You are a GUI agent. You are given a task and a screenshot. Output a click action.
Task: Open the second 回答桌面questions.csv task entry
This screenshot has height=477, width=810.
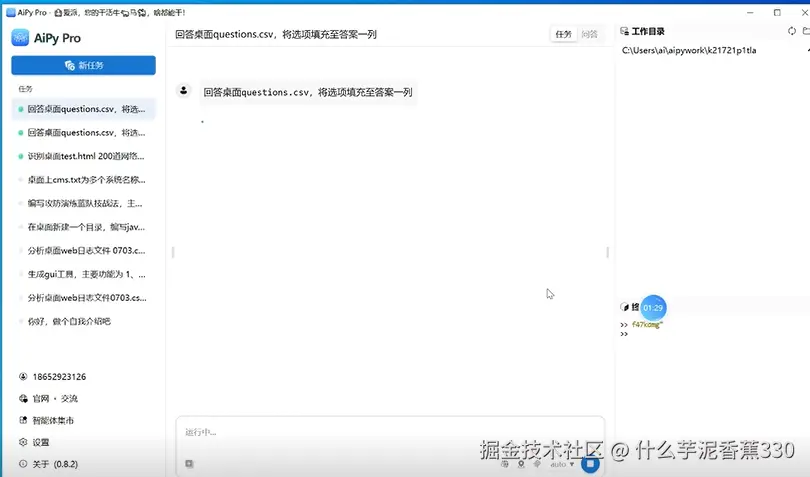click(x=83, y=133)
